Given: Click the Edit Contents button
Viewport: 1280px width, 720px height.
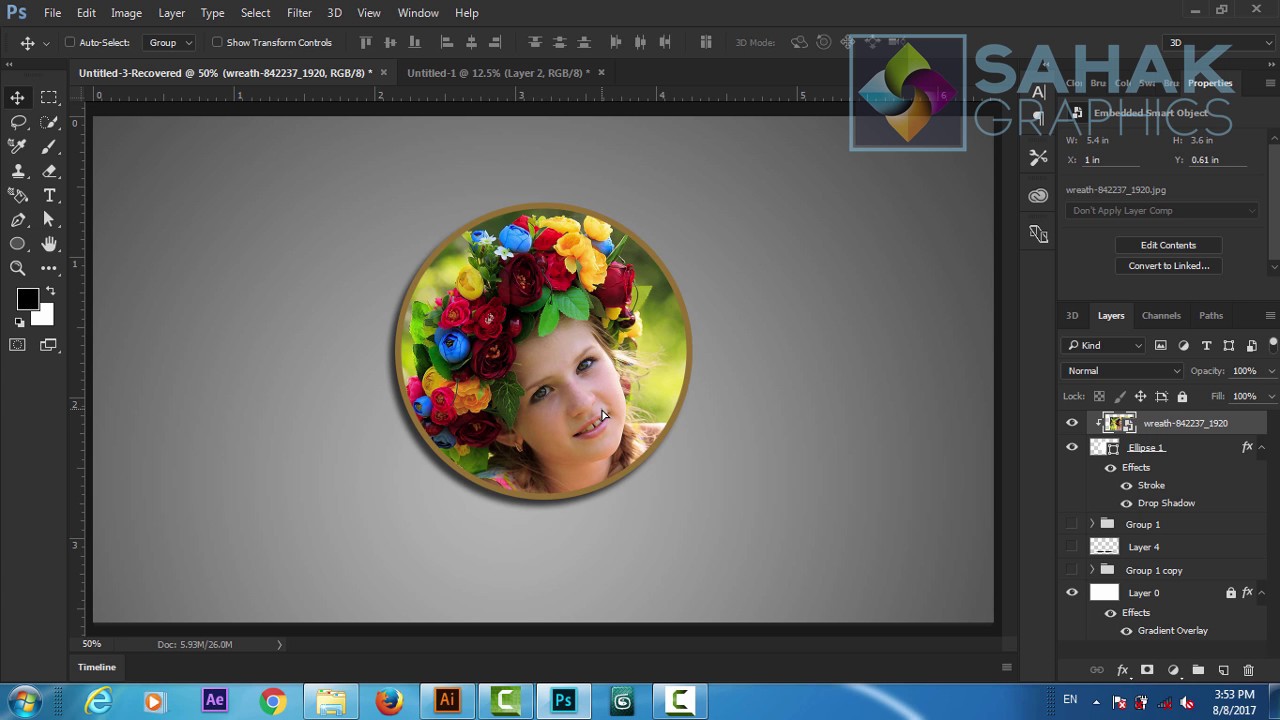Looking at the screenshot, I should pos(1168,245).
